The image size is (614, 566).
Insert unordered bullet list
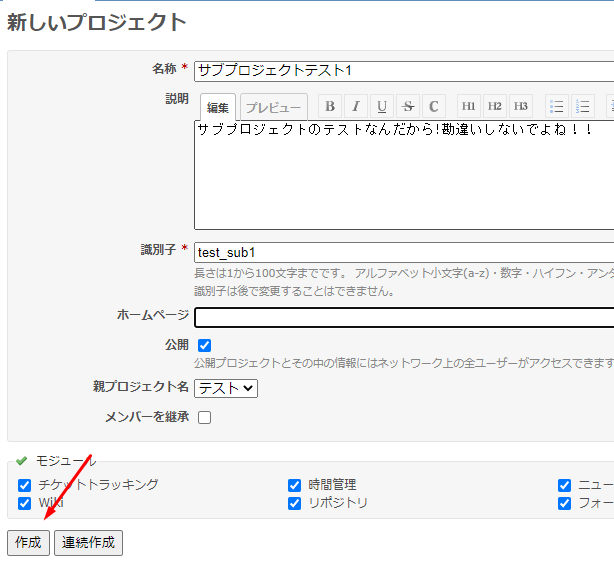coord(556,106)
